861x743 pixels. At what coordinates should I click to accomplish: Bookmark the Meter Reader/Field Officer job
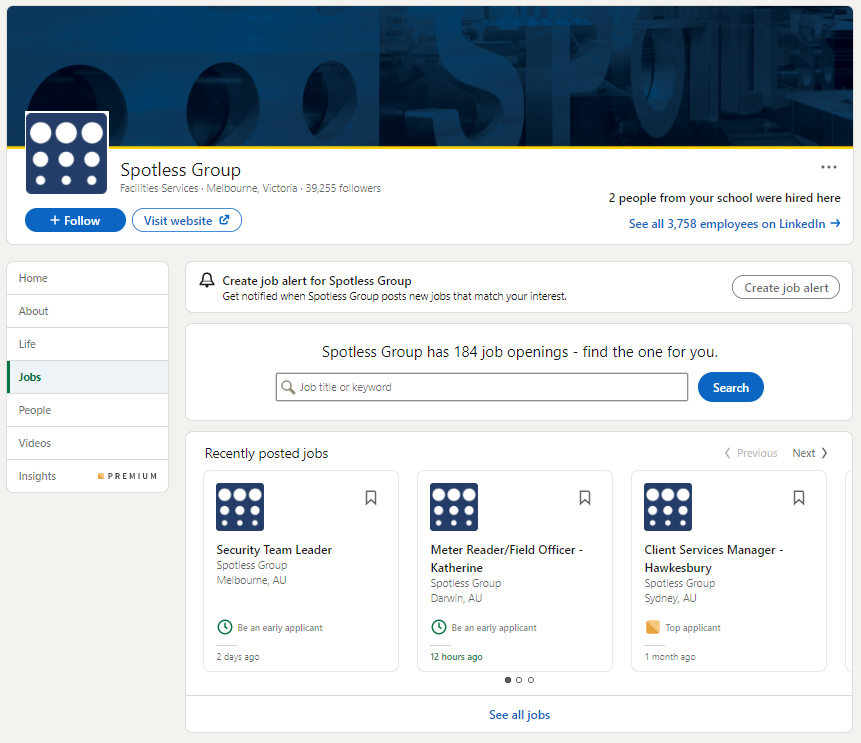pyautogui.click(x=585, y=497)
